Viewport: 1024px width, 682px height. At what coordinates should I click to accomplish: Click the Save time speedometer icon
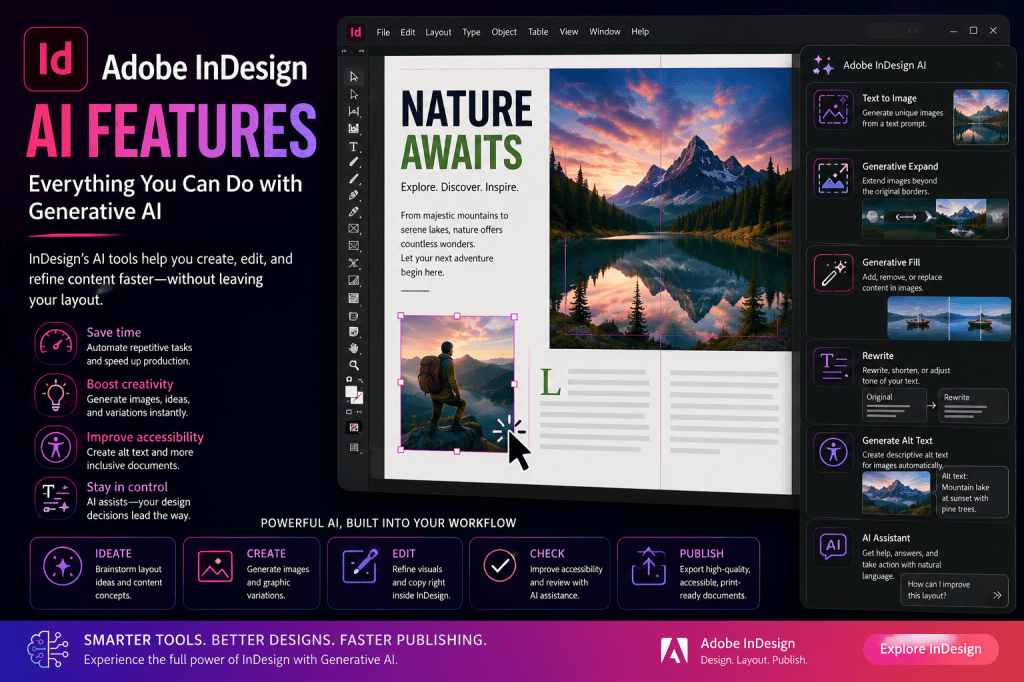click(x=56, y=343)
